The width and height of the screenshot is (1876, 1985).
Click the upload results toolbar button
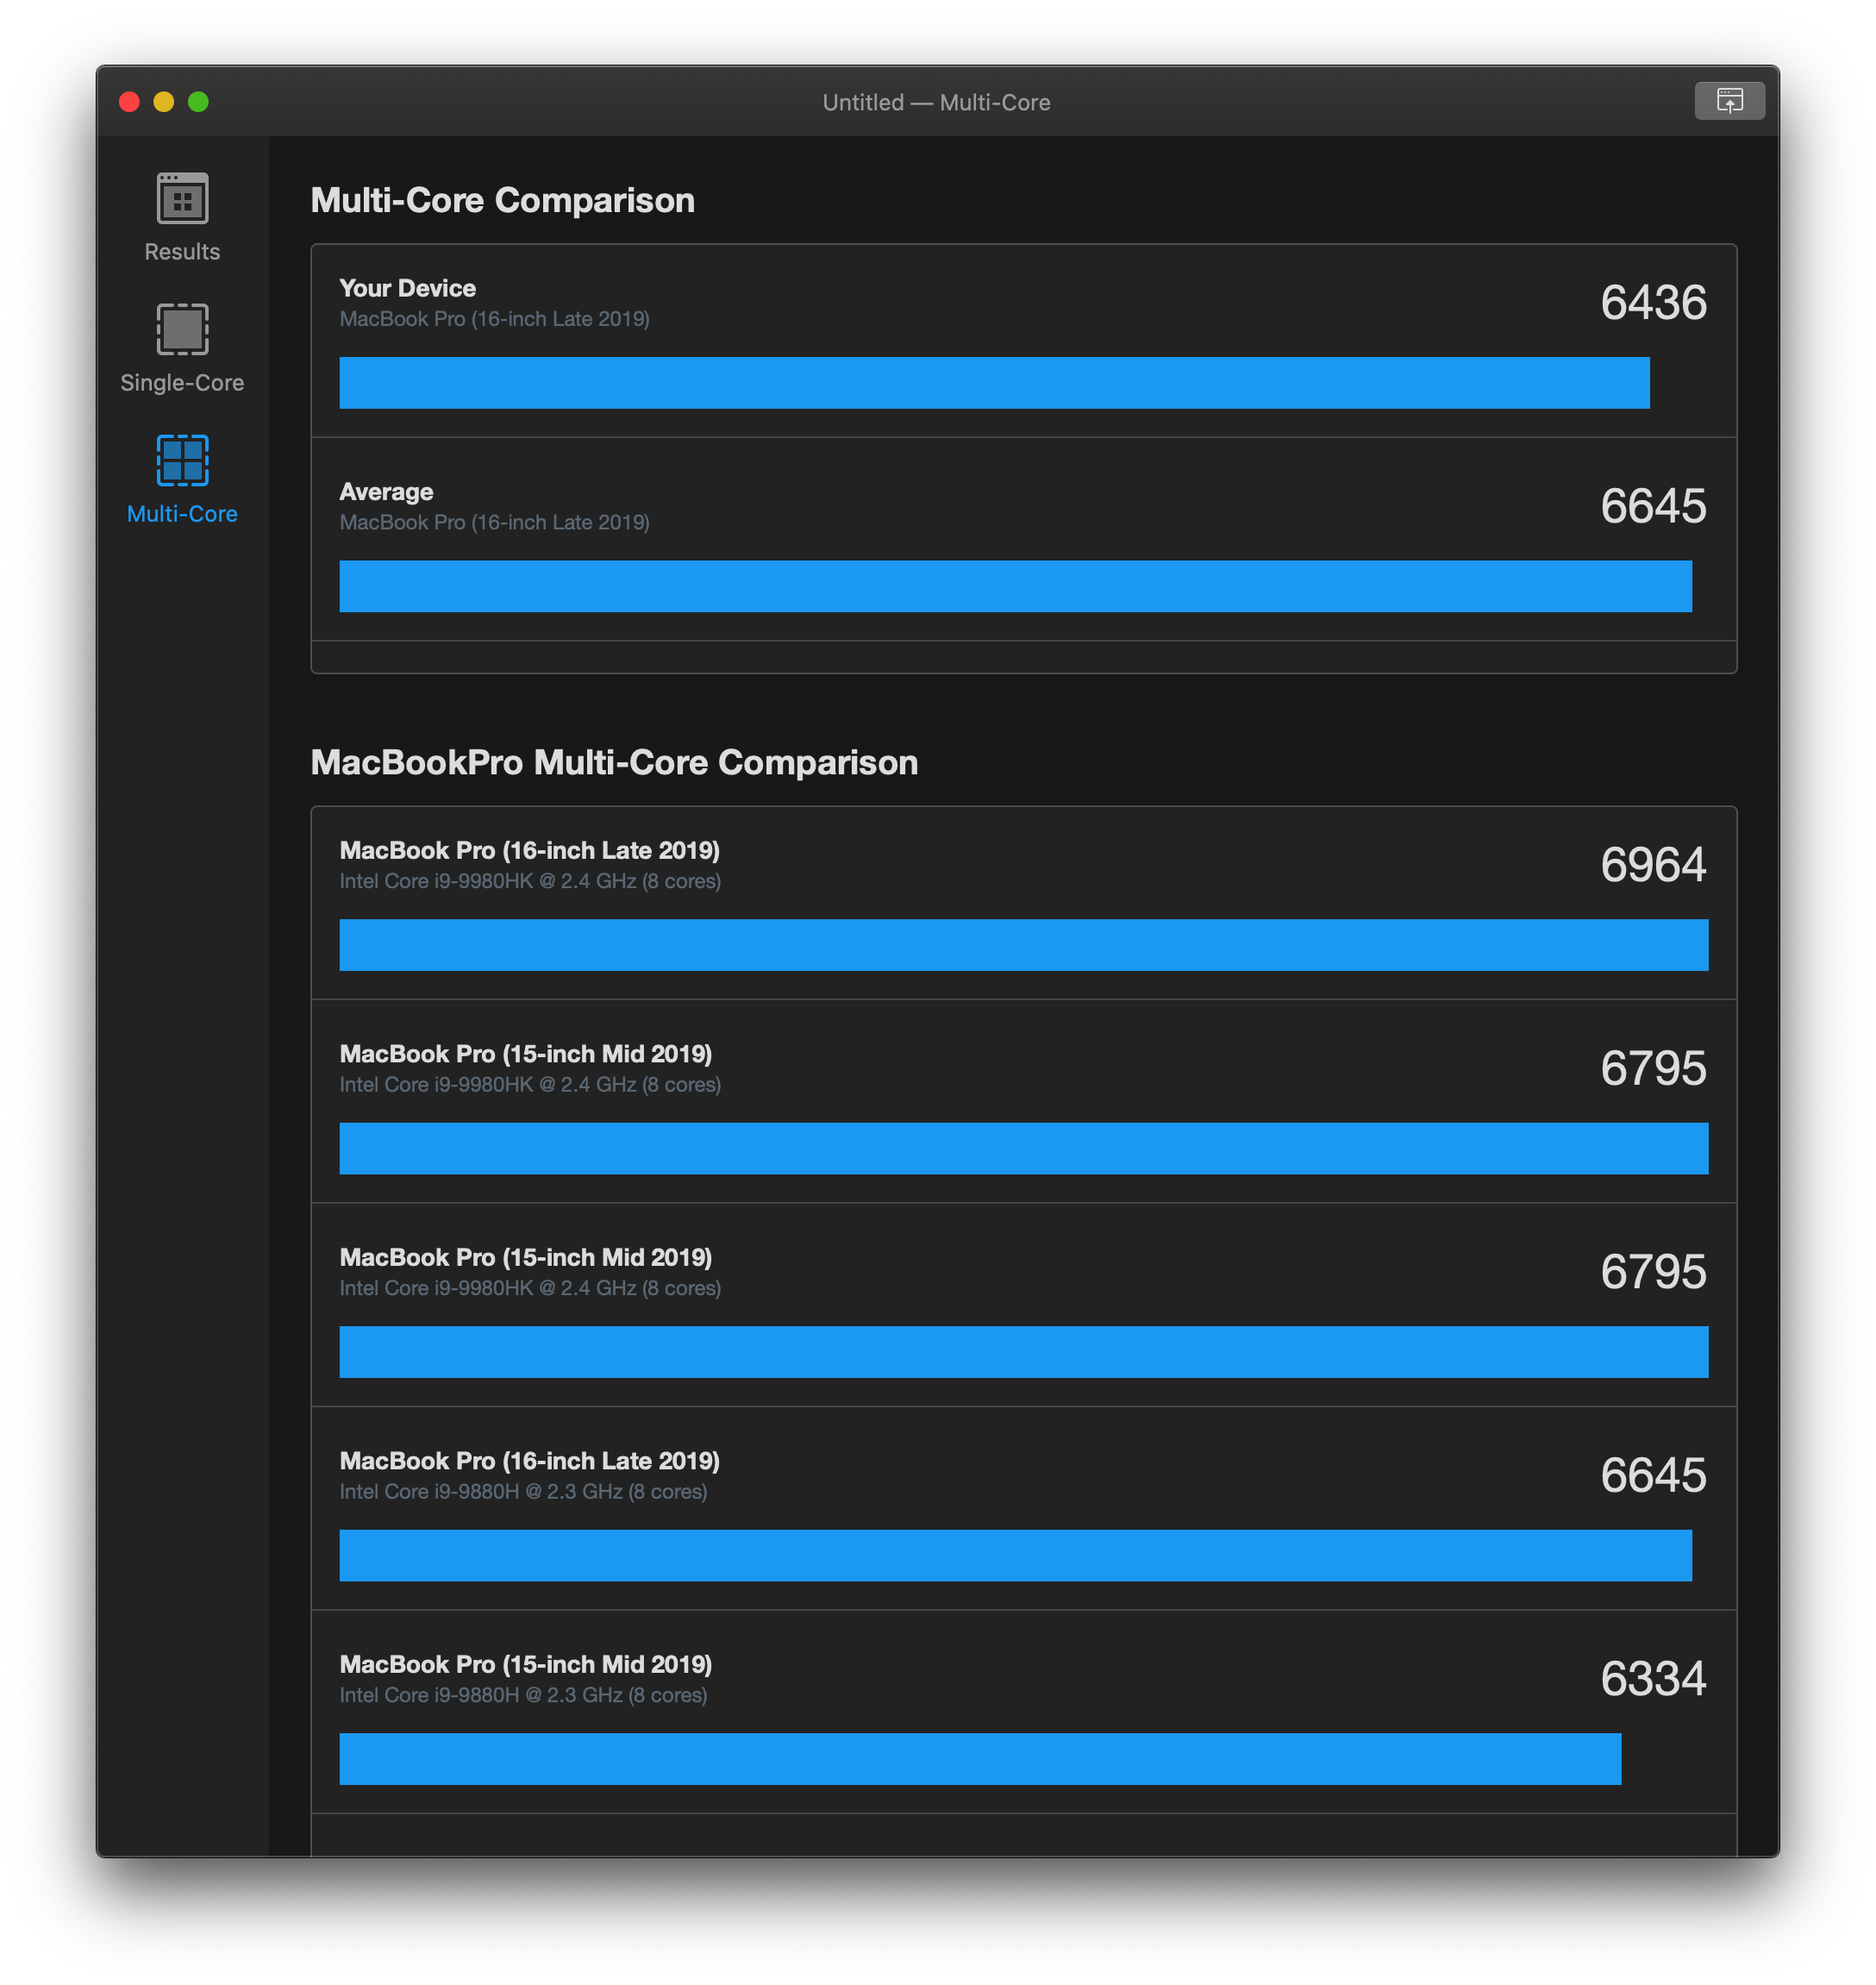pyautogui.click(x=1729, y=101)
